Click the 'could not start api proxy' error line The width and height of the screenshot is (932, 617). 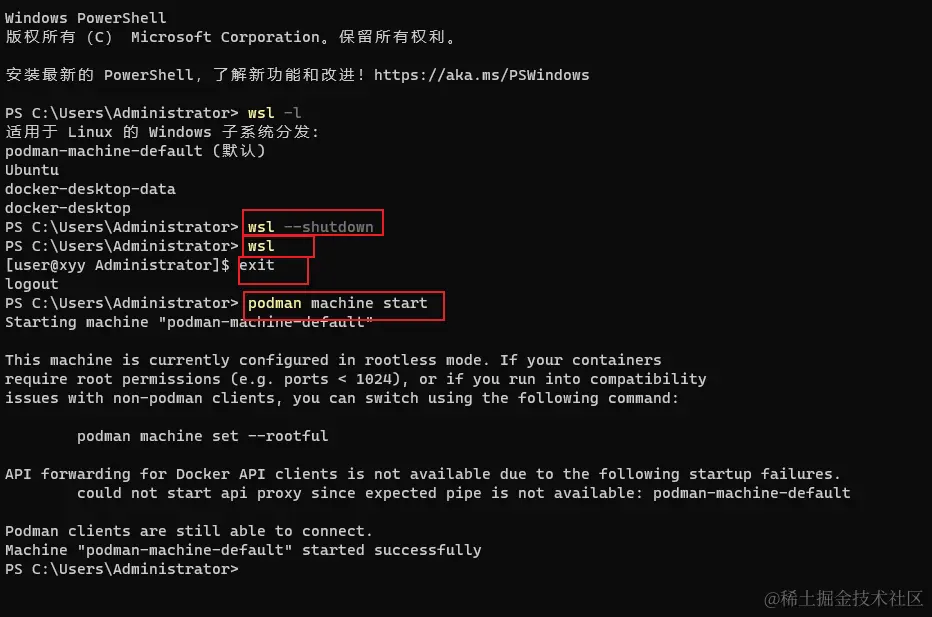(464, 493)
